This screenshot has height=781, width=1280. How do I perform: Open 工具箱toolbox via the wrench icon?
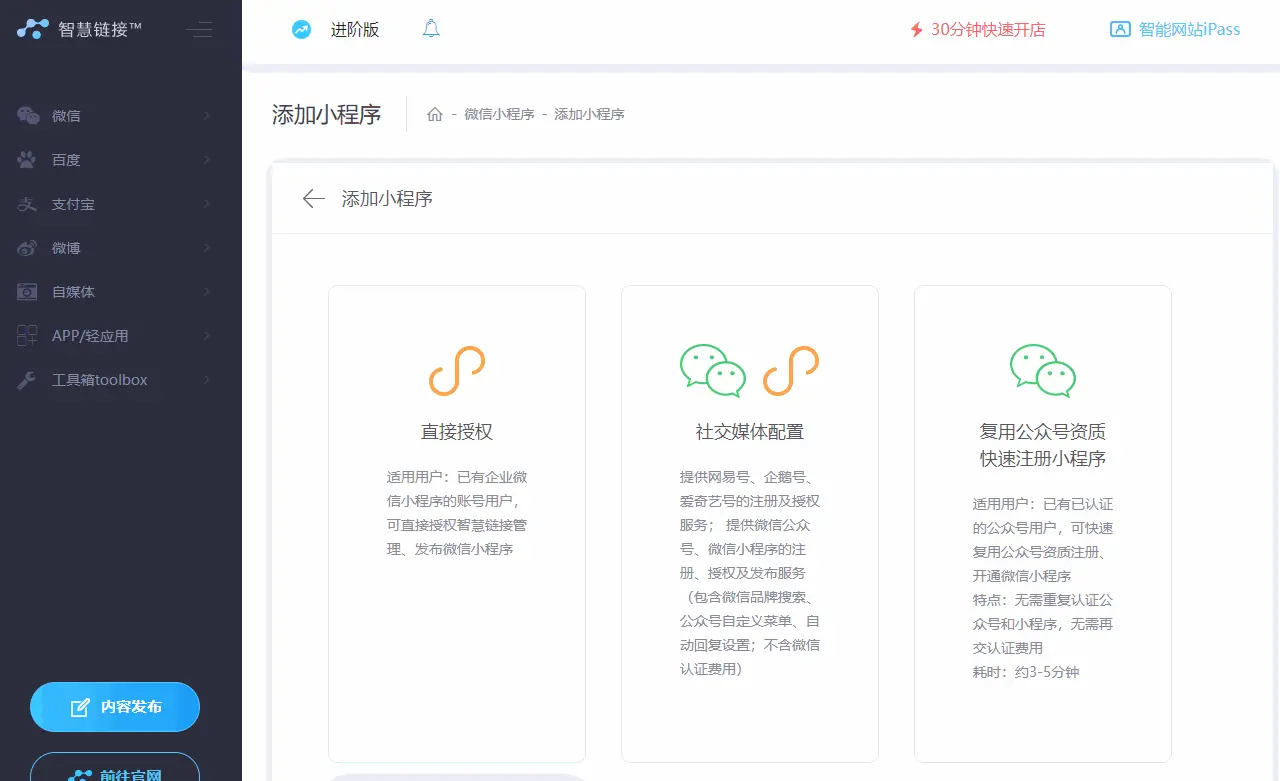coord(29,380)
